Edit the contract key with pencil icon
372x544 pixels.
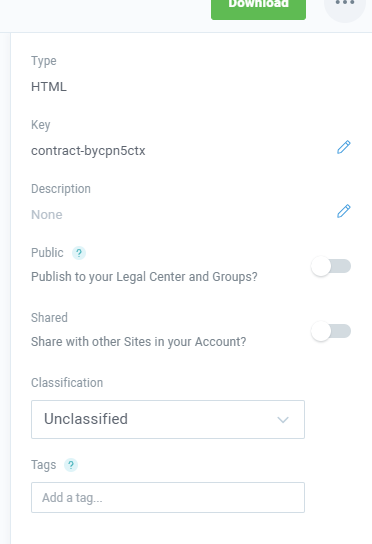tap(344, 147)
